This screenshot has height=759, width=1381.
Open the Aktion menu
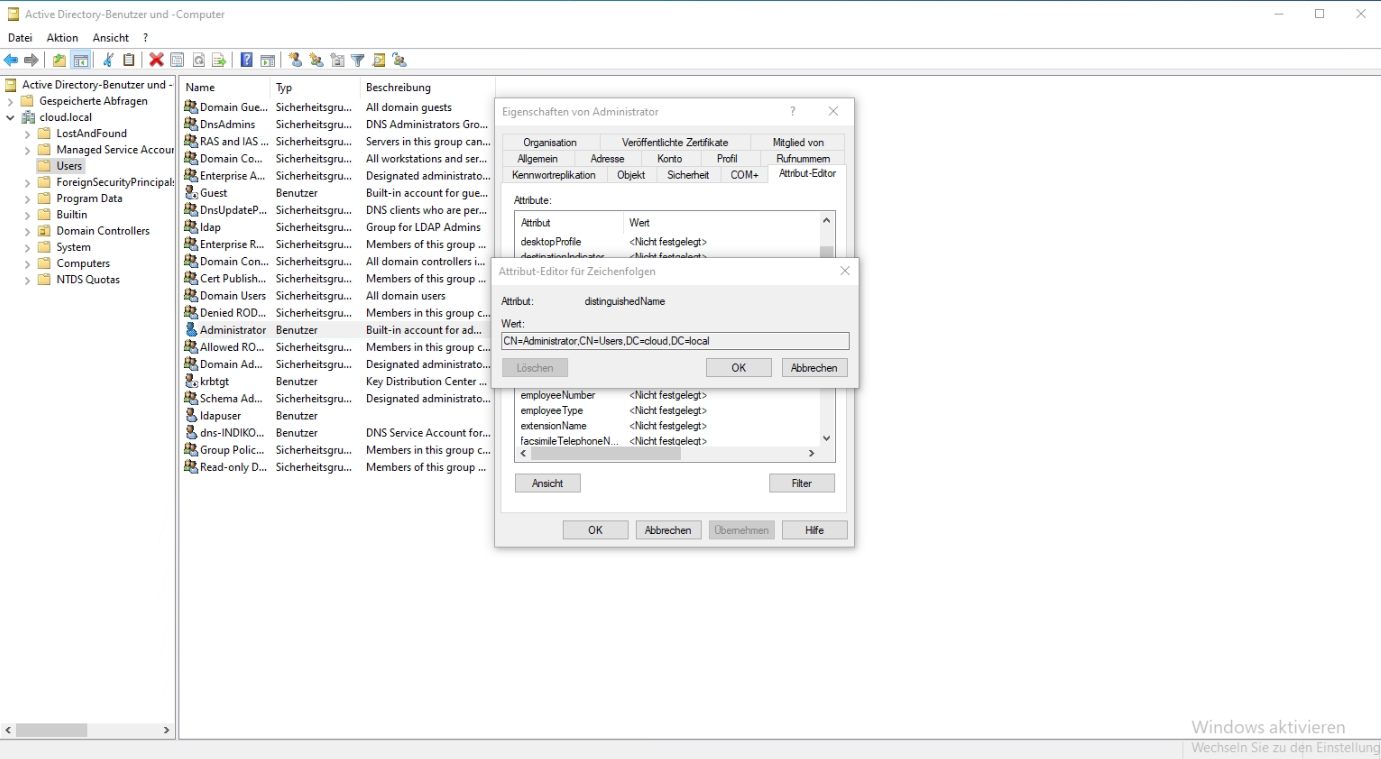pyautogui.click(x=62, y=38)
